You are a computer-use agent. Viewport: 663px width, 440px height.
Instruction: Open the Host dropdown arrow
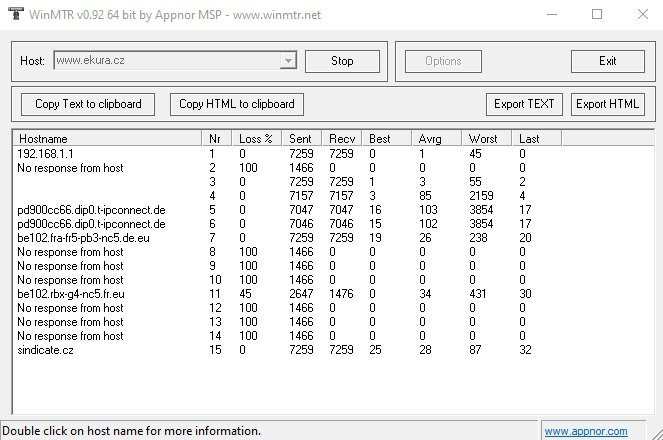coord(289,61)
